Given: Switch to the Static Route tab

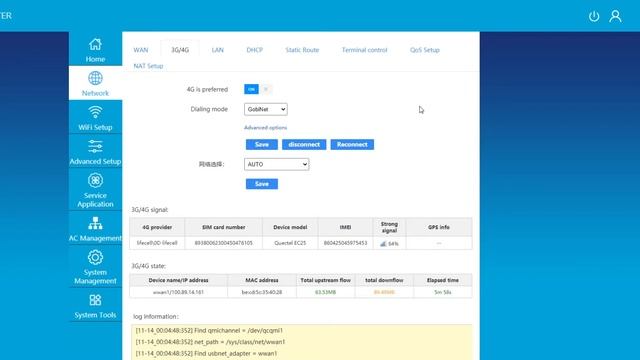Looking at the screenshot, I should pos(302,50).
